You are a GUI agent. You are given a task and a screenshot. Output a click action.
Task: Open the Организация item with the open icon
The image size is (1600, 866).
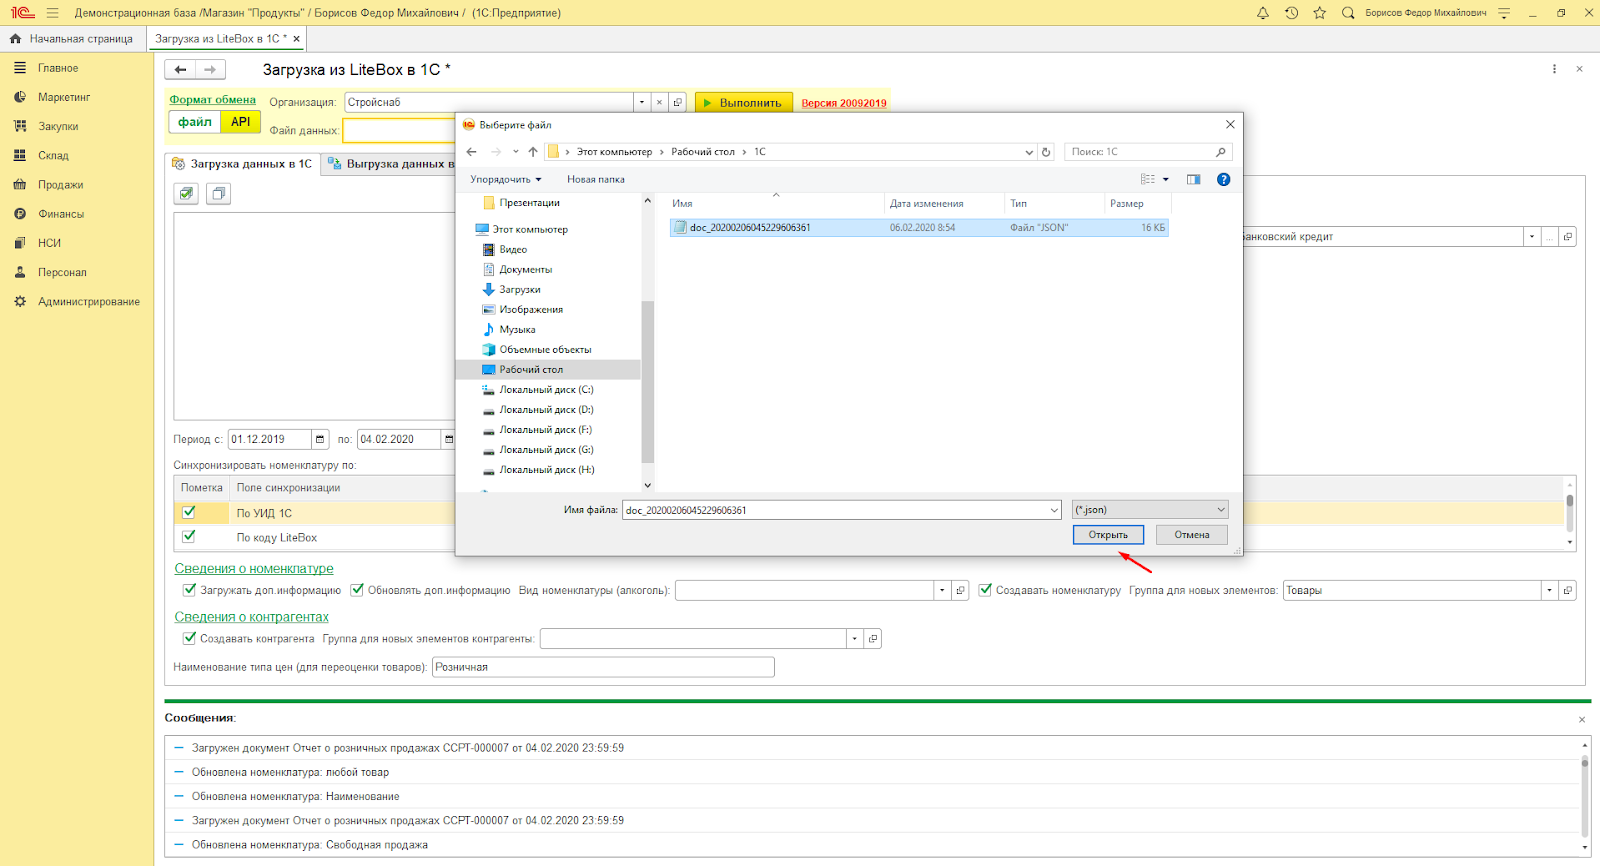click(677, 102)
